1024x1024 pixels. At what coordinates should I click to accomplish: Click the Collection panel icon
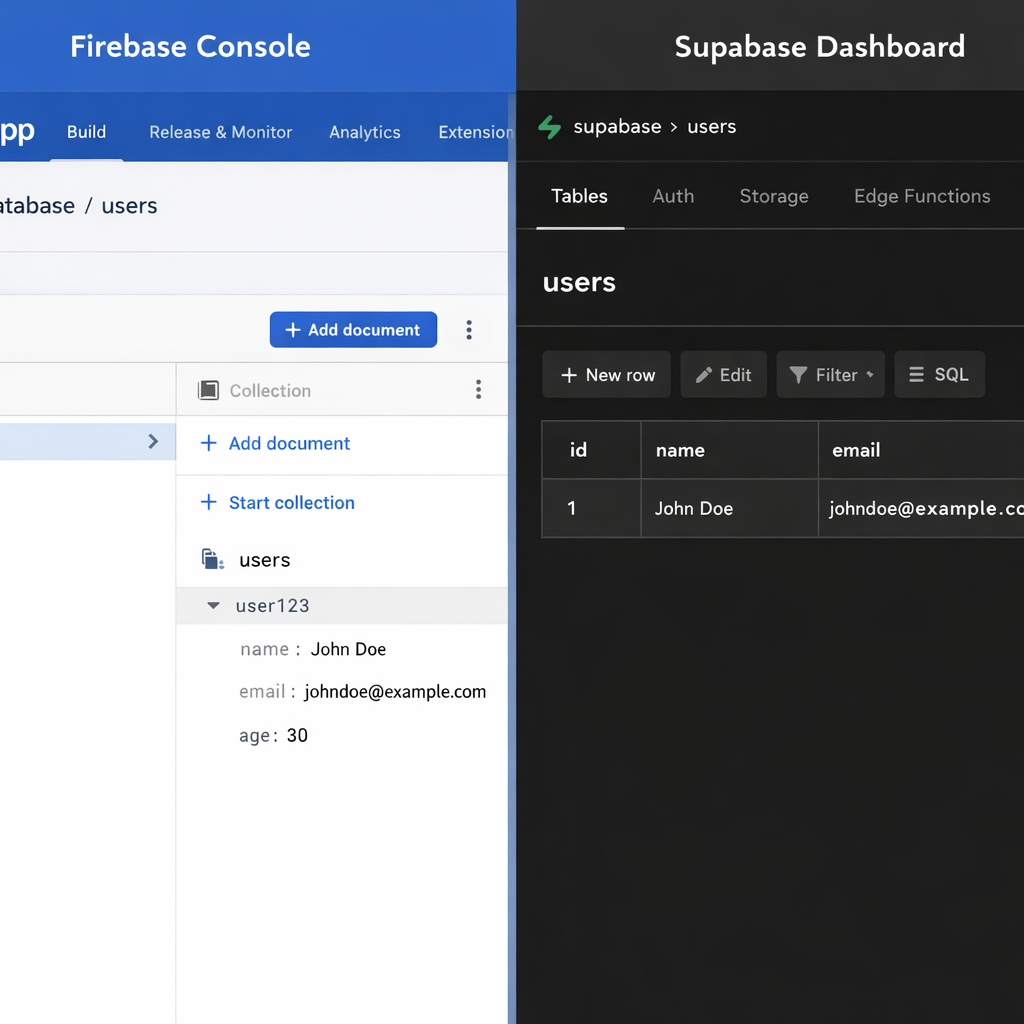click(208, 390)
